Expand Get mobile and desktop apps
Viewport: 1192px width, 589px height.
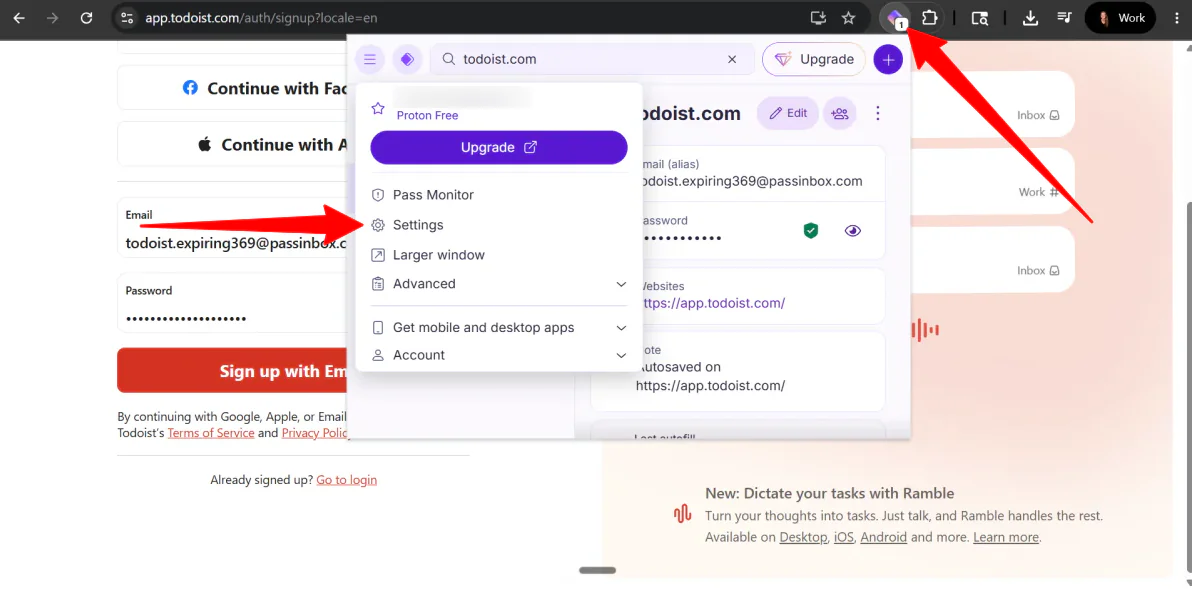point(499,328)
